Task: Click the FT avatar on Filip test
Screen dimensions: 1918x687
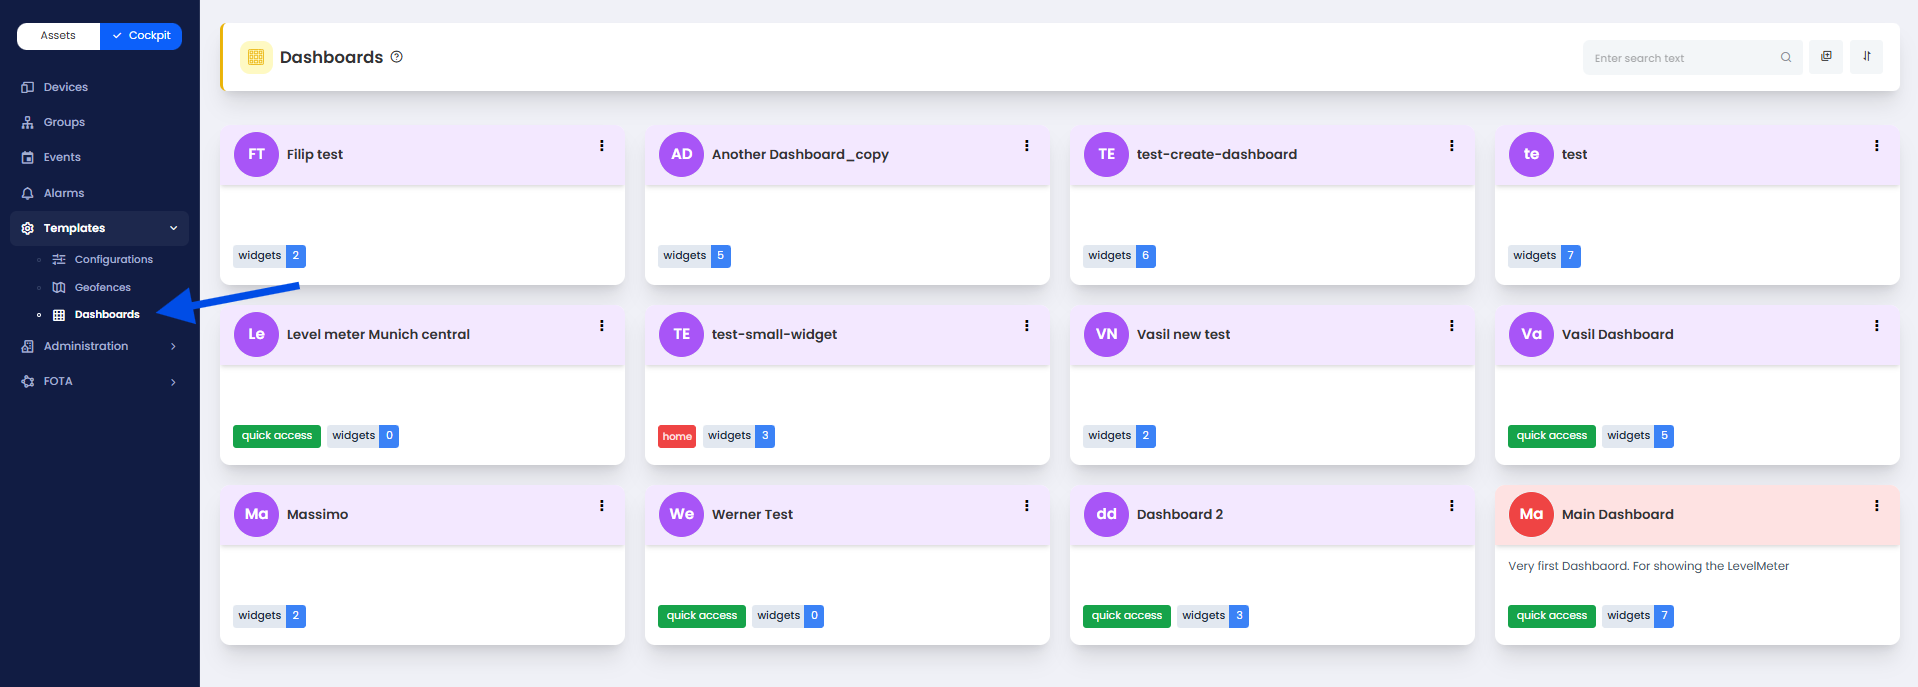Action: coord(256,155)
